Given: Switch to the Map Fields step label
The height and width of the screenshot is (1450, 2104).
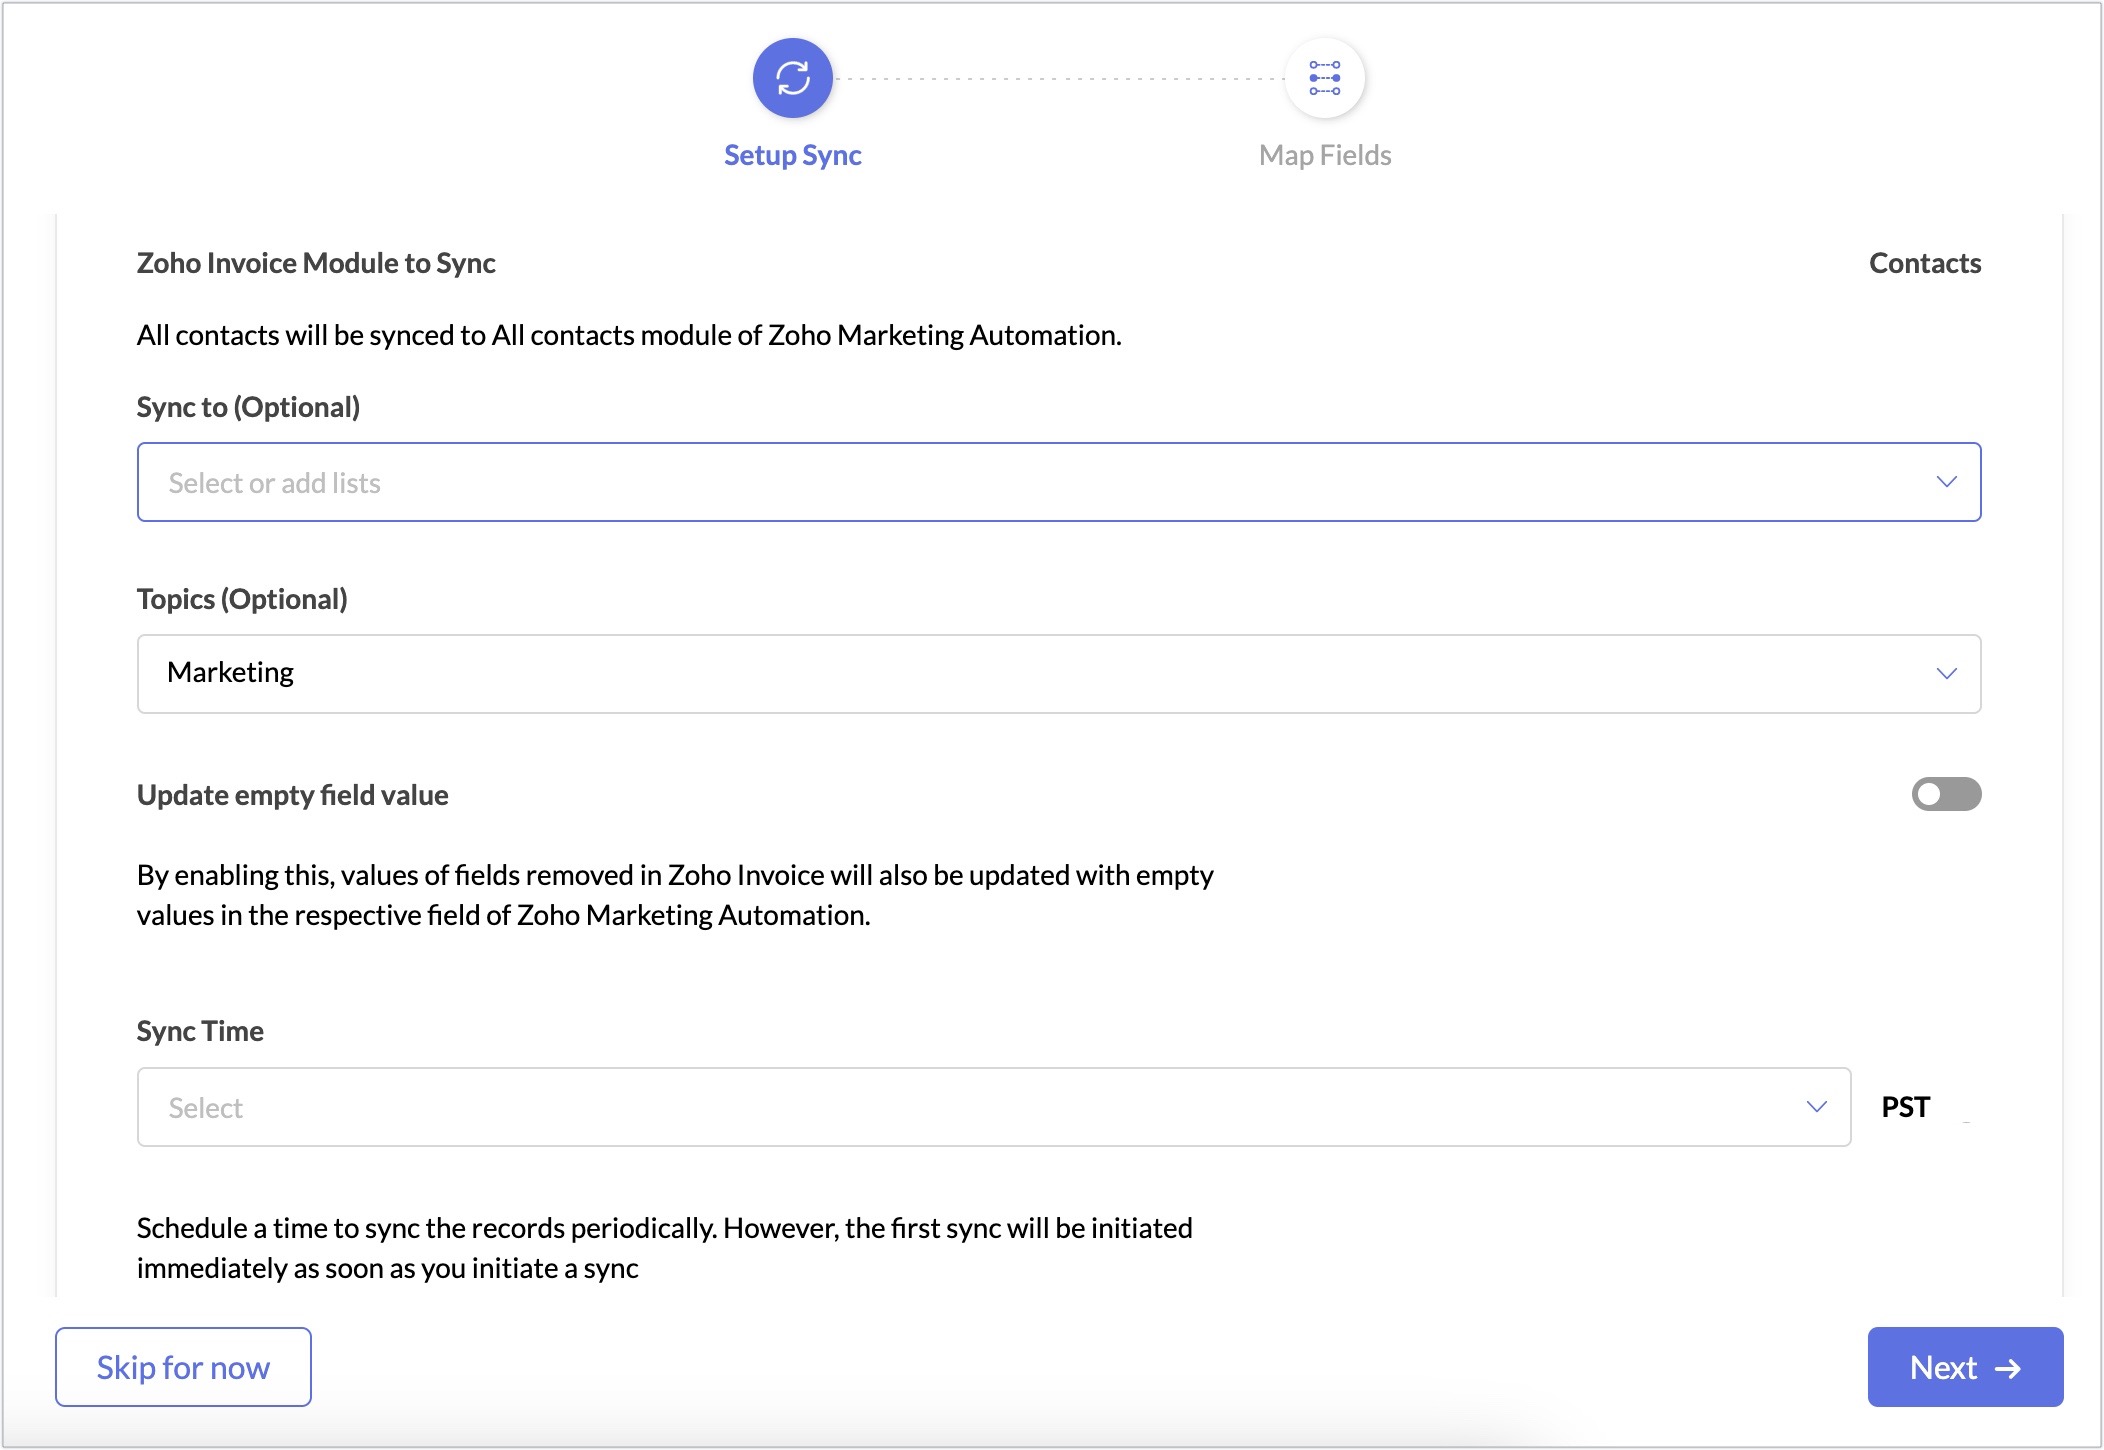Looking at the screenshot, I should (1325, 155).
